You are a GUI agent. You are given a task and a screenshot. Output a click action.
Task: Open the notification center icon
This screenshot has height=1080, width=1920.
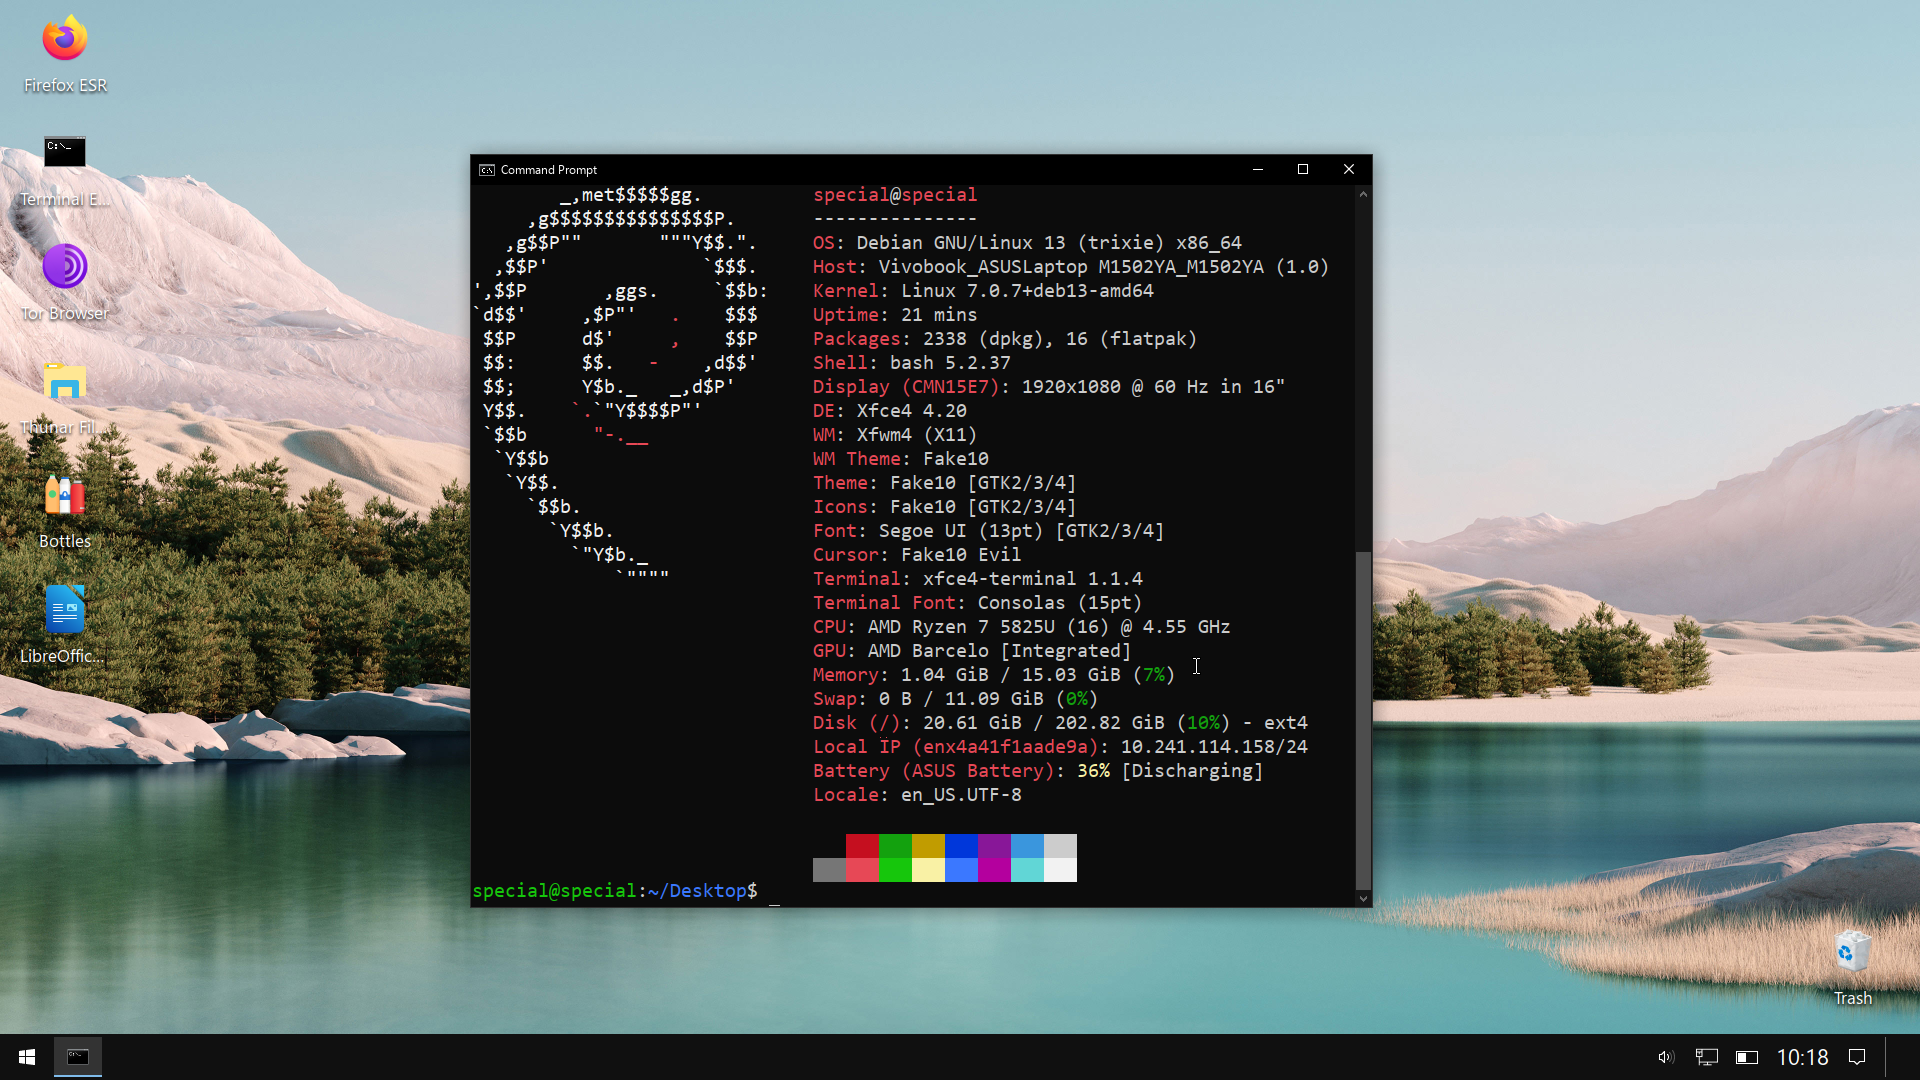point(1857,1057)
